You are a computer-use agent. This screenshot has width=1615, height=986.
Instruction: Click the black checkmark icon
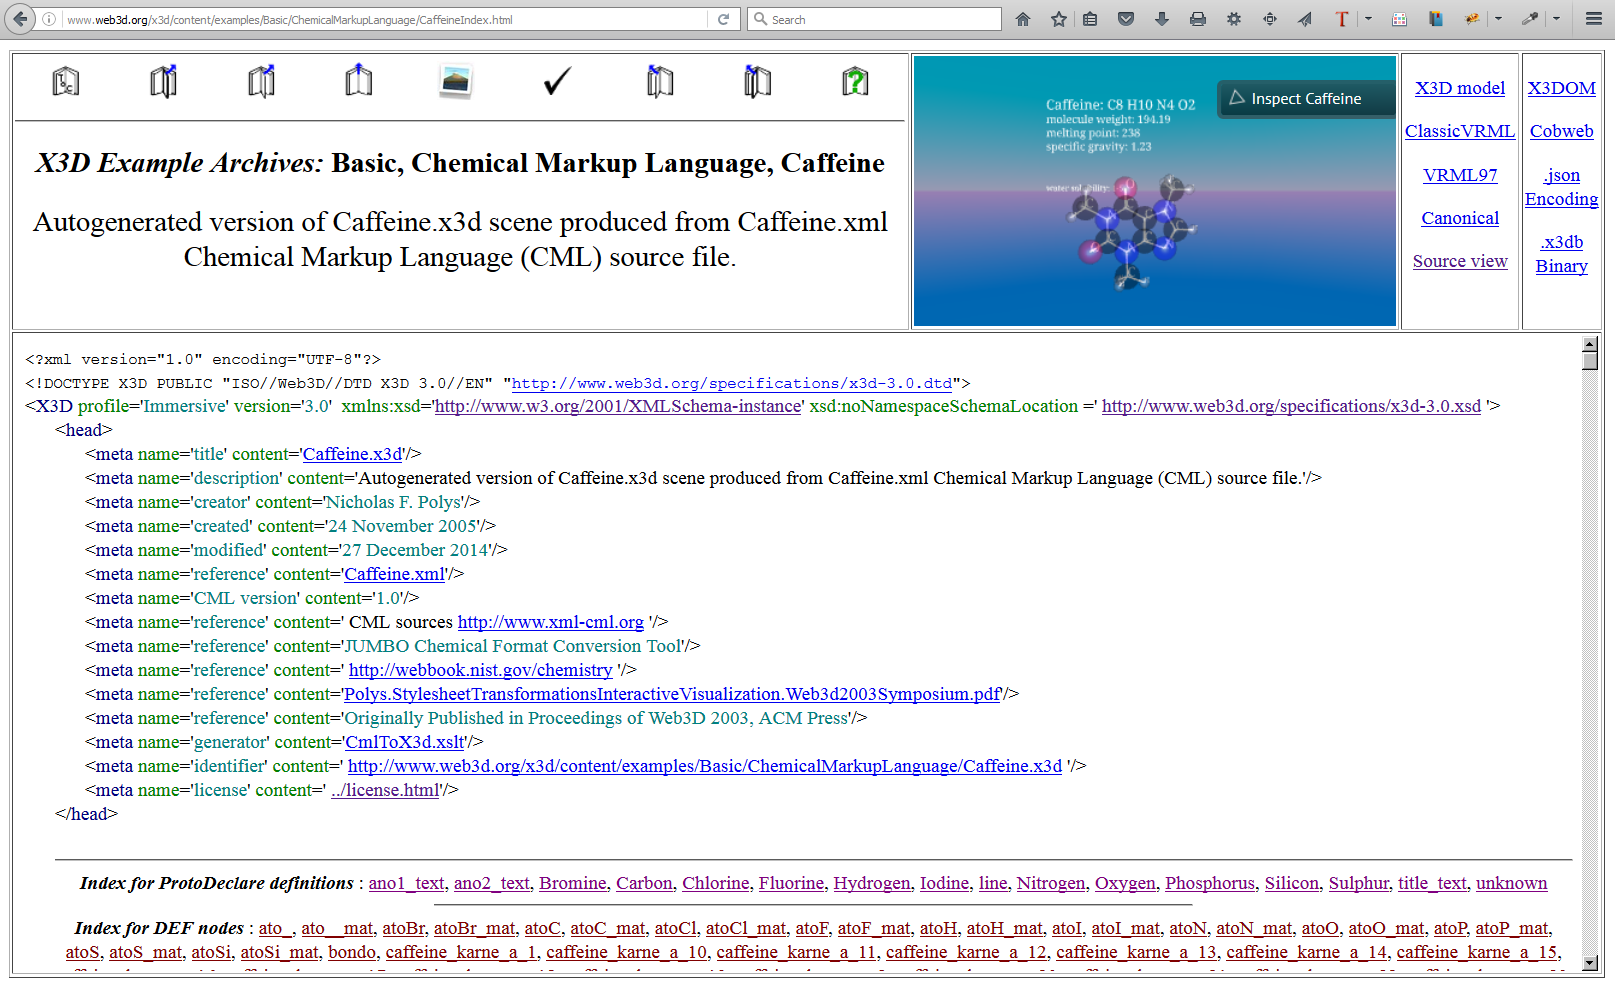(x=557, y=81)
